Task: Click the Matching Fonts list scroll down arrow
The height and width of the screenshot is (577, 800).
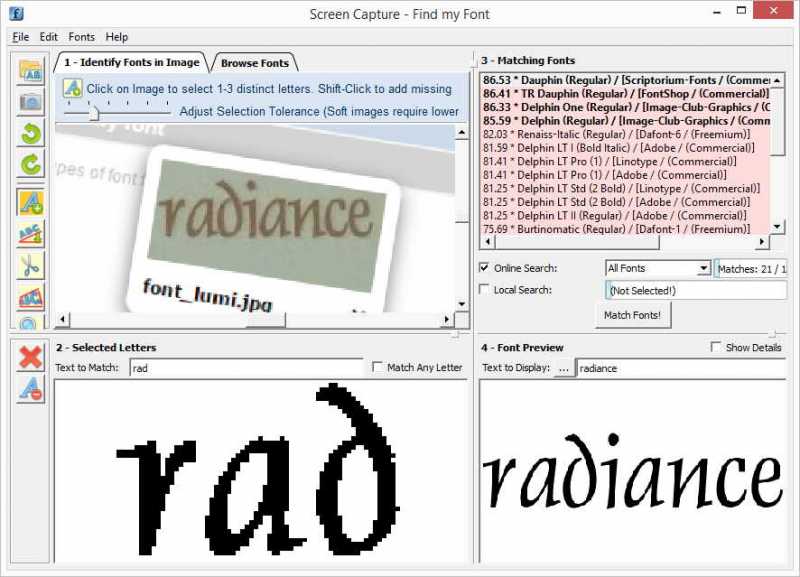Action: [x=777, y=227]
